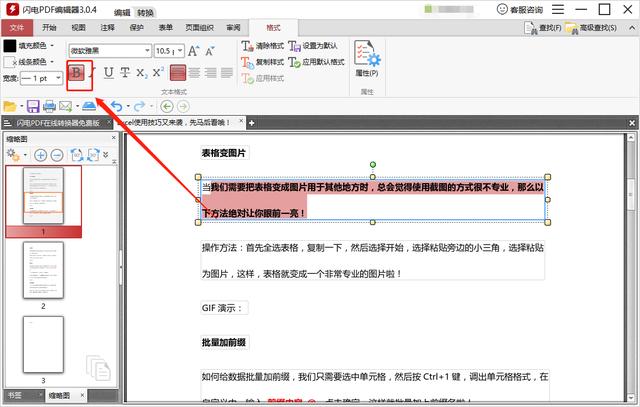Image resolution: width=640 pixels, height=407 pixels.
Task: Expand the 线条颜色 dropdown arrow
Action: tap(52, 62)
